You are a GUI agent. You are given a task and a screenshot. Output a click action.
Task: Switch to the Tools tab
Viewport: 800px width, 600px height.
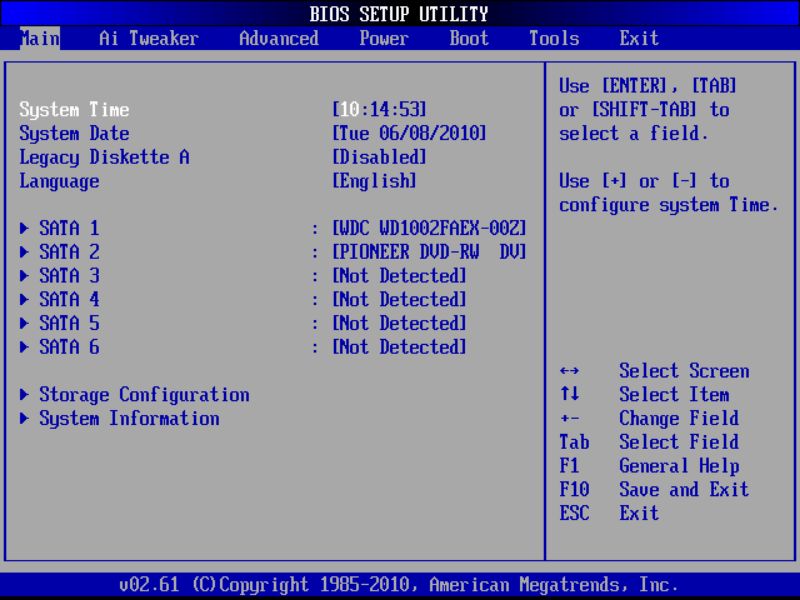pos(554,38)
